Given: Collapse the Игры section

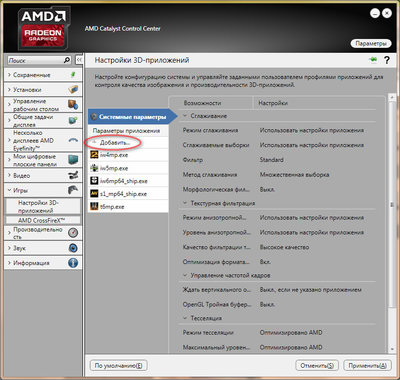Looking at the screenshot, I should pyautogui.click(x=9, y=190).
